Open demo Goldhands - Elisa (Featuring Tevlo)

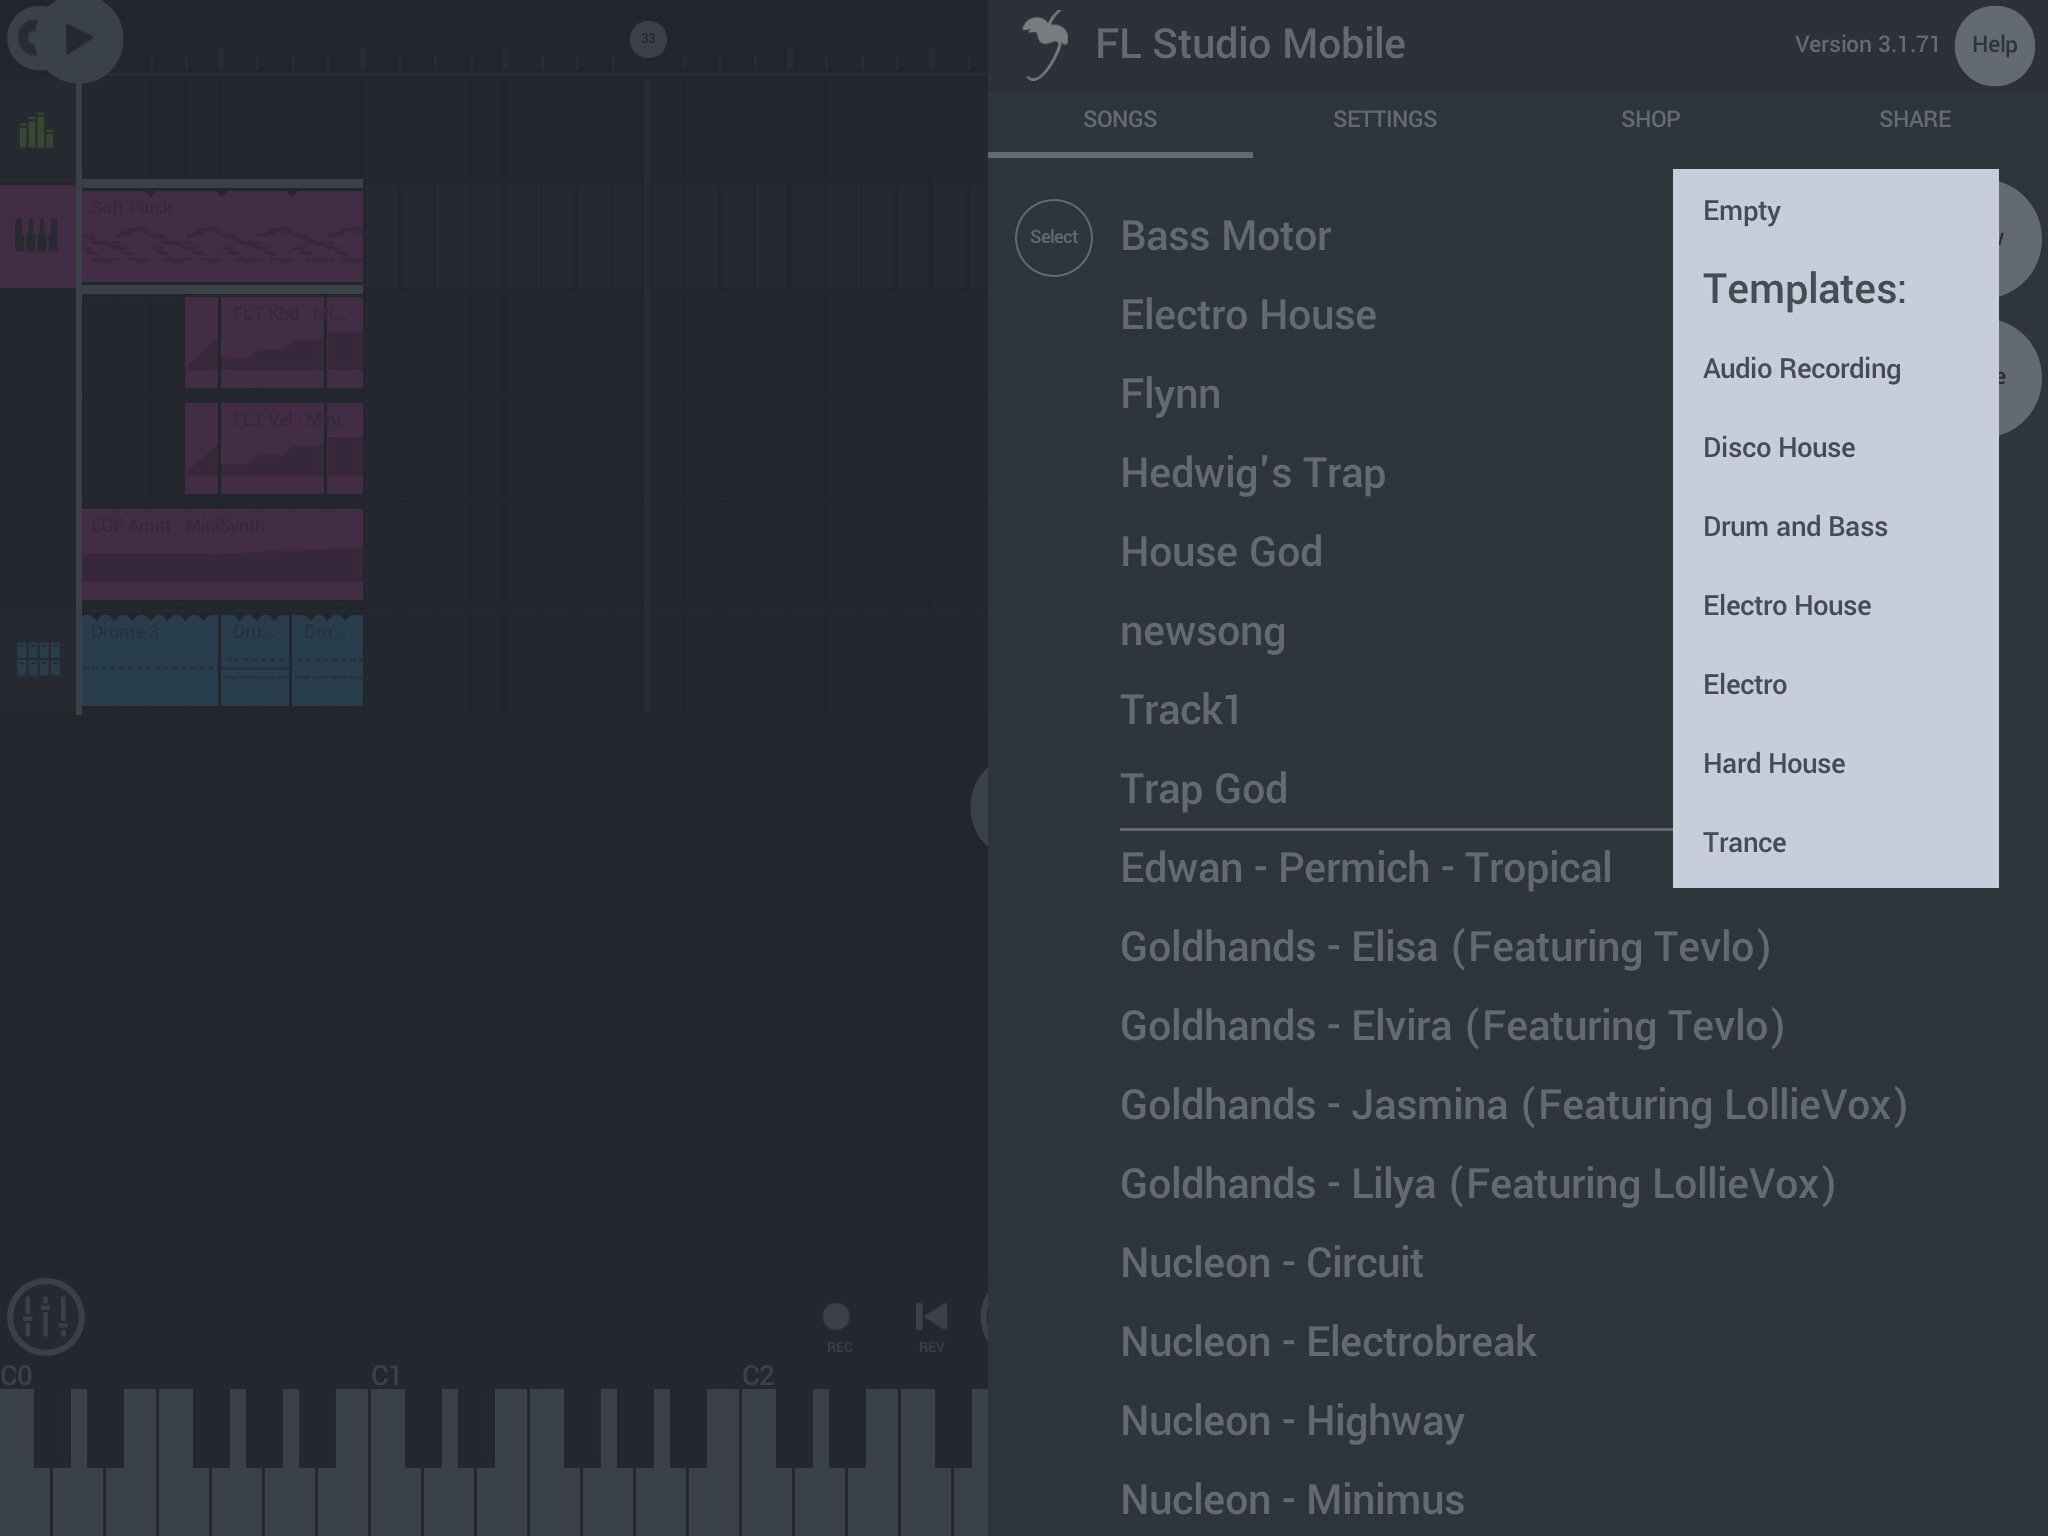pos(1445,948)
